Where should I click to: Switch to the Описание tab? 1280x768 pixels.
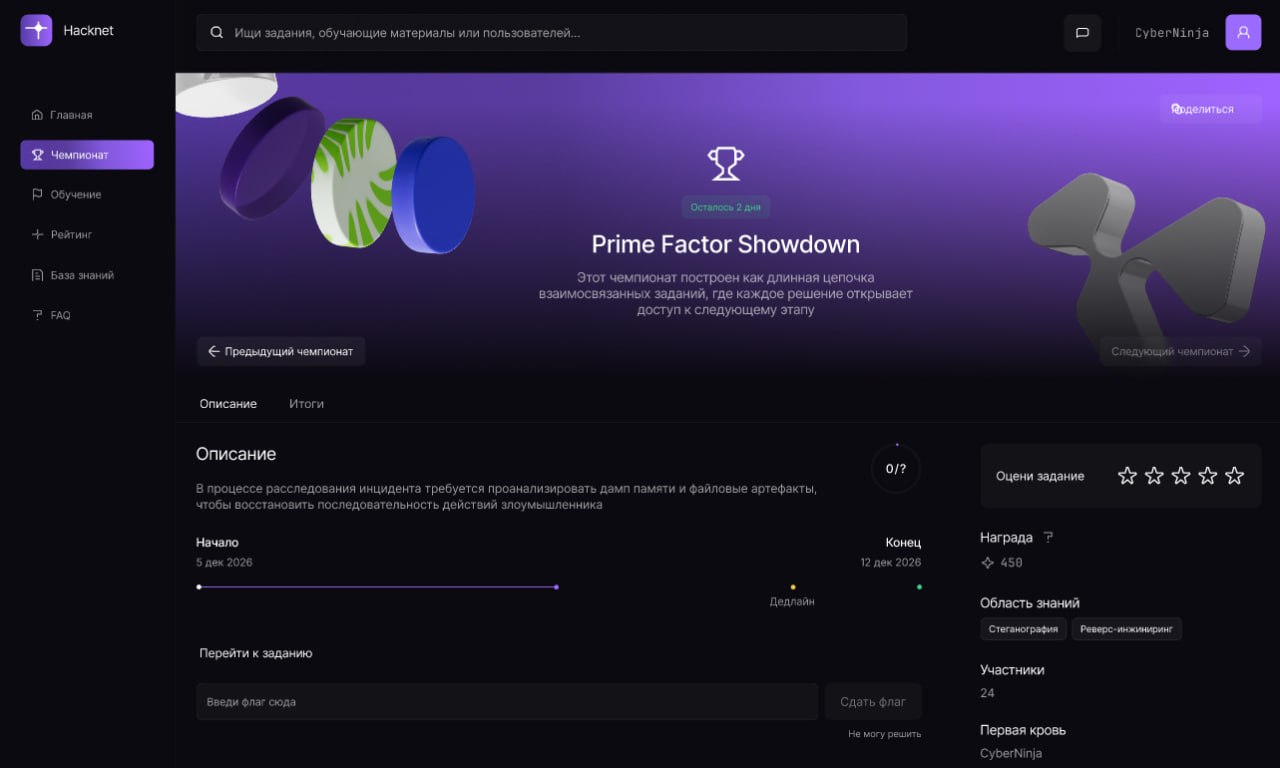[228, 404]
